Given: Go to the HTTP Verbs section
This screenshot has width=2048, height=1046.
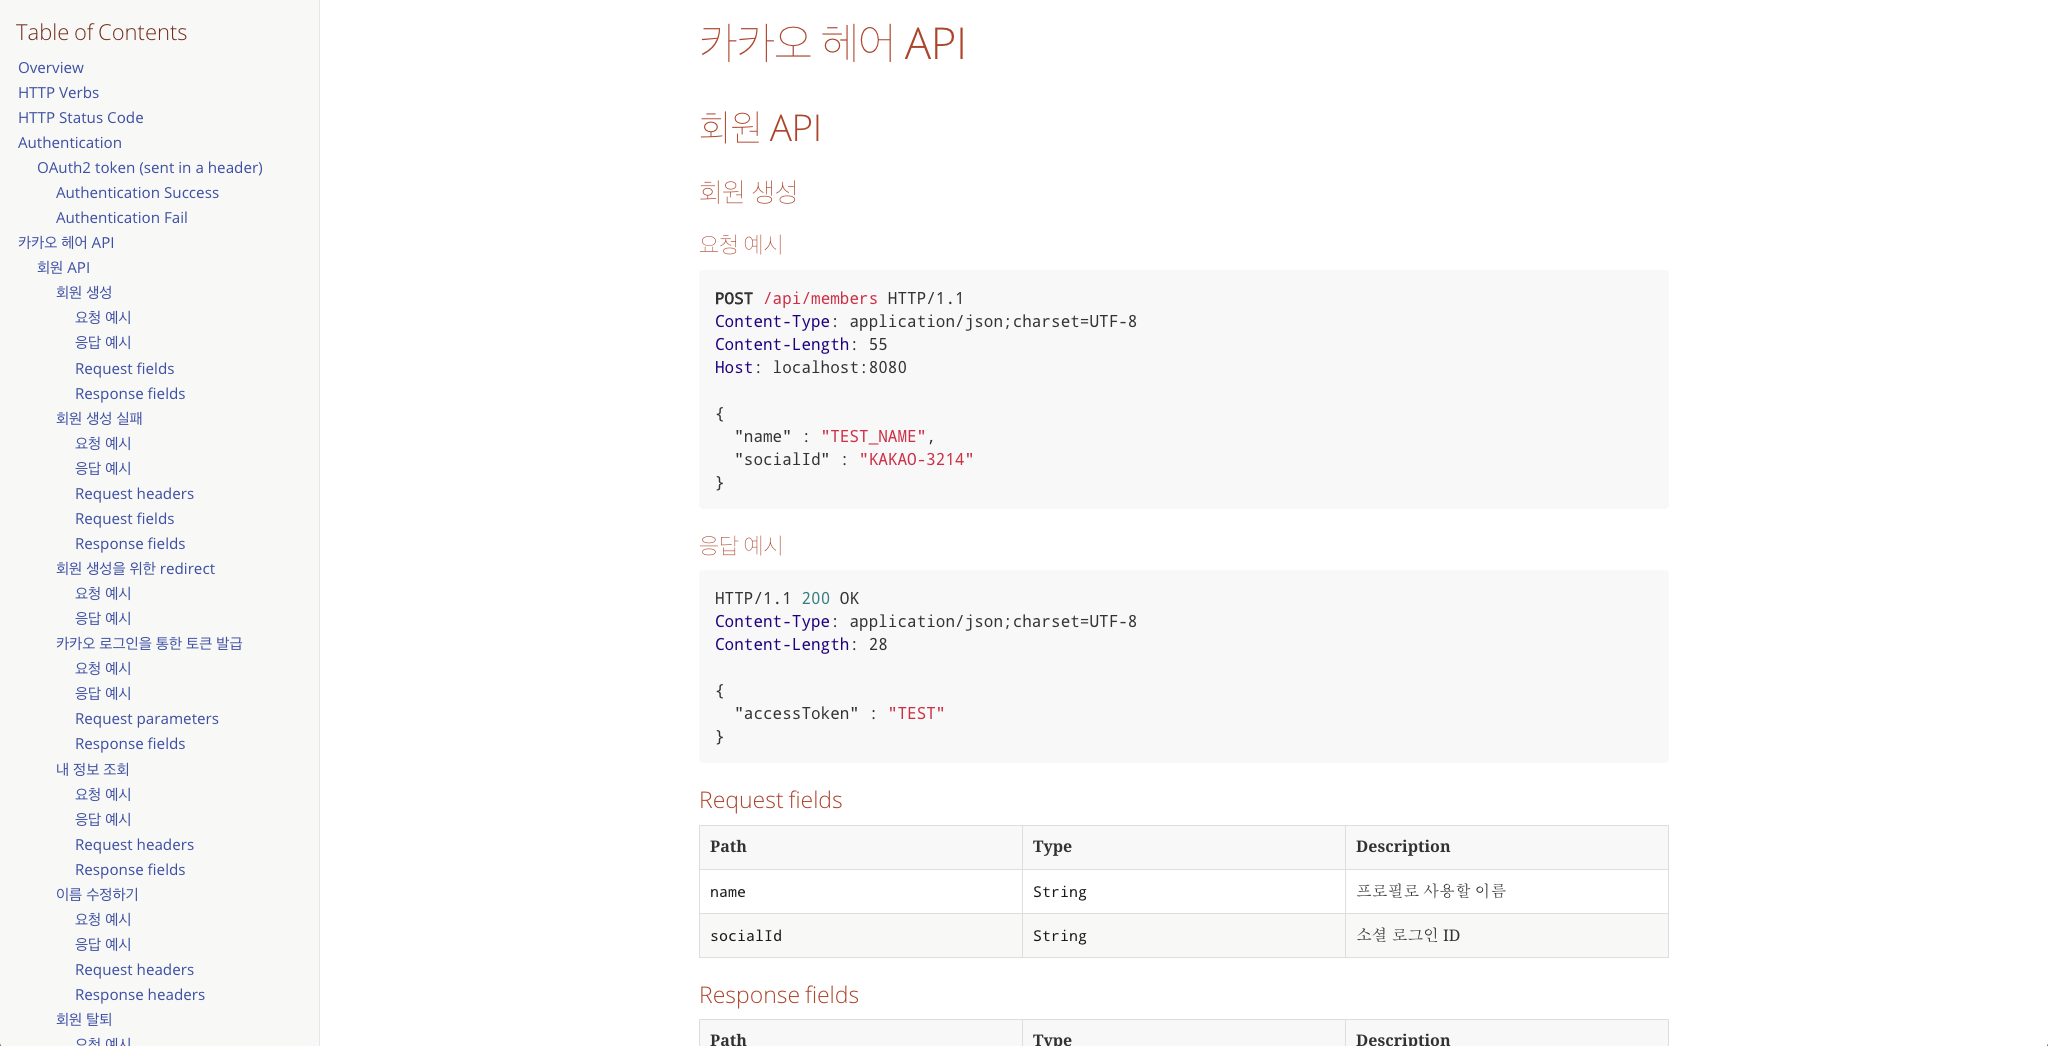Looking at the screenshot, I should [x=58, y=92].
